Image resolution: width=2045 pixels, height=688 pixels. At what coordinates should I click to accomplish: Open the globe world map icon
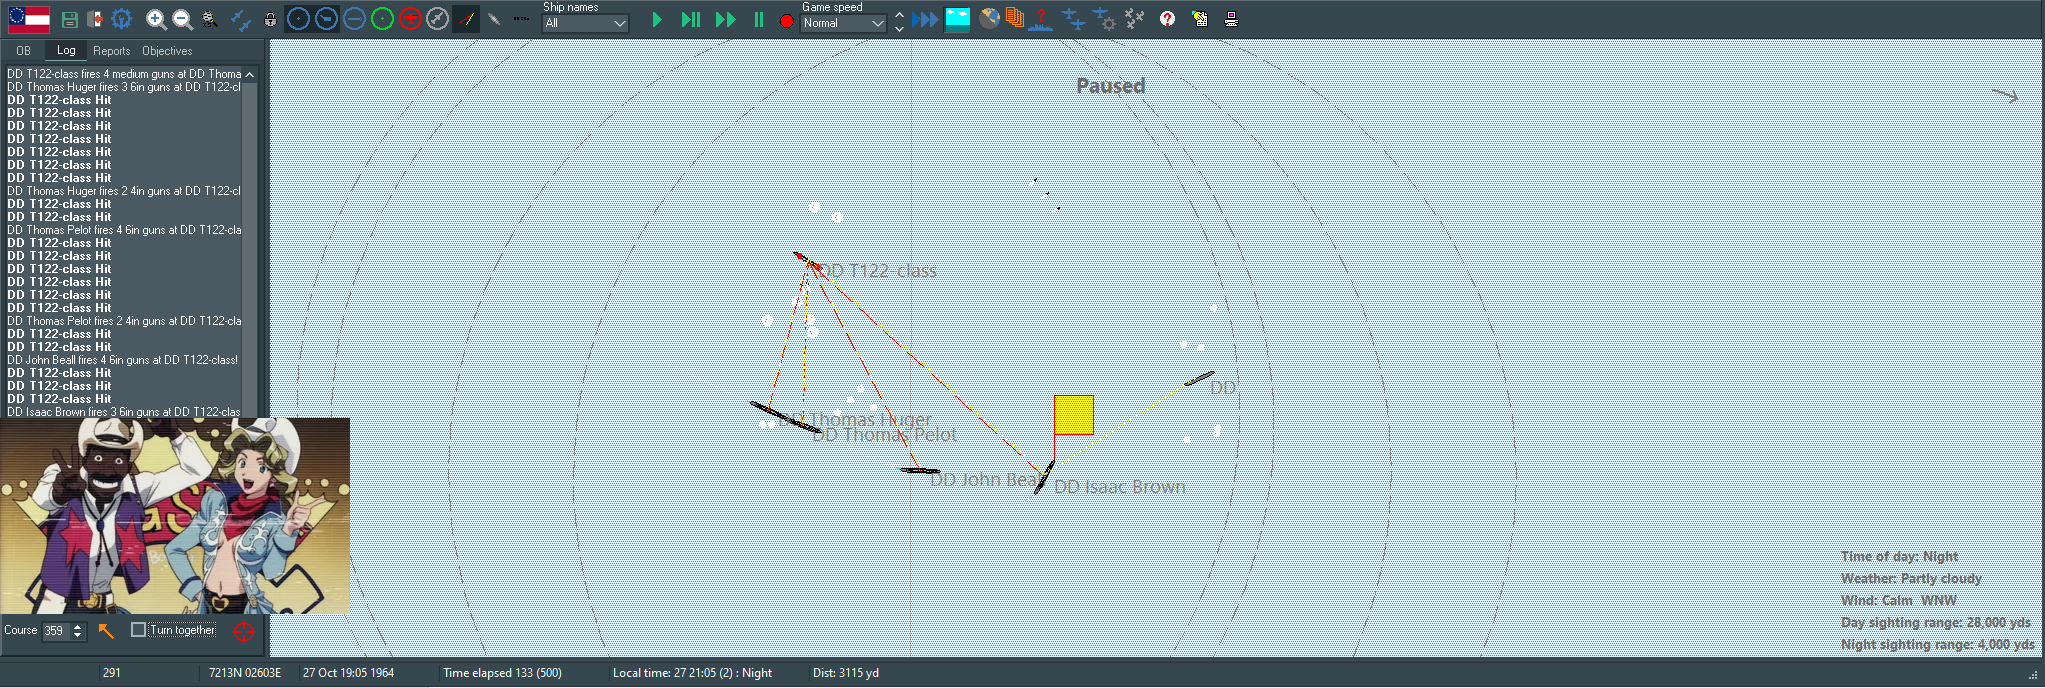tap(989, 18)
